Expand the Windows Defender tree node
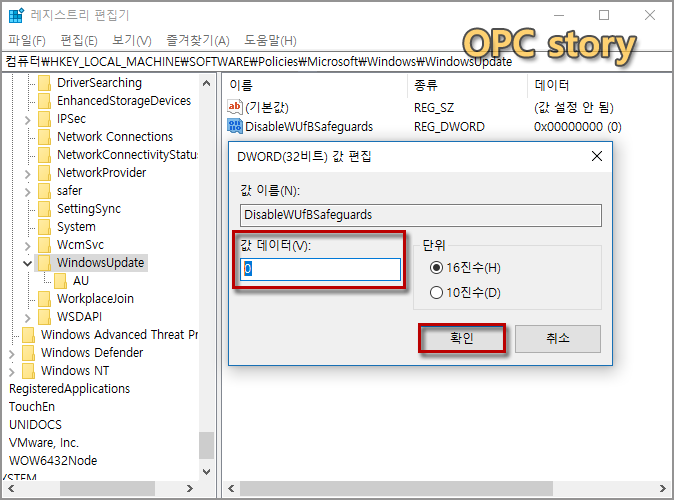Image resolution: width=674 pixels, height=500 pixels. 12,354
